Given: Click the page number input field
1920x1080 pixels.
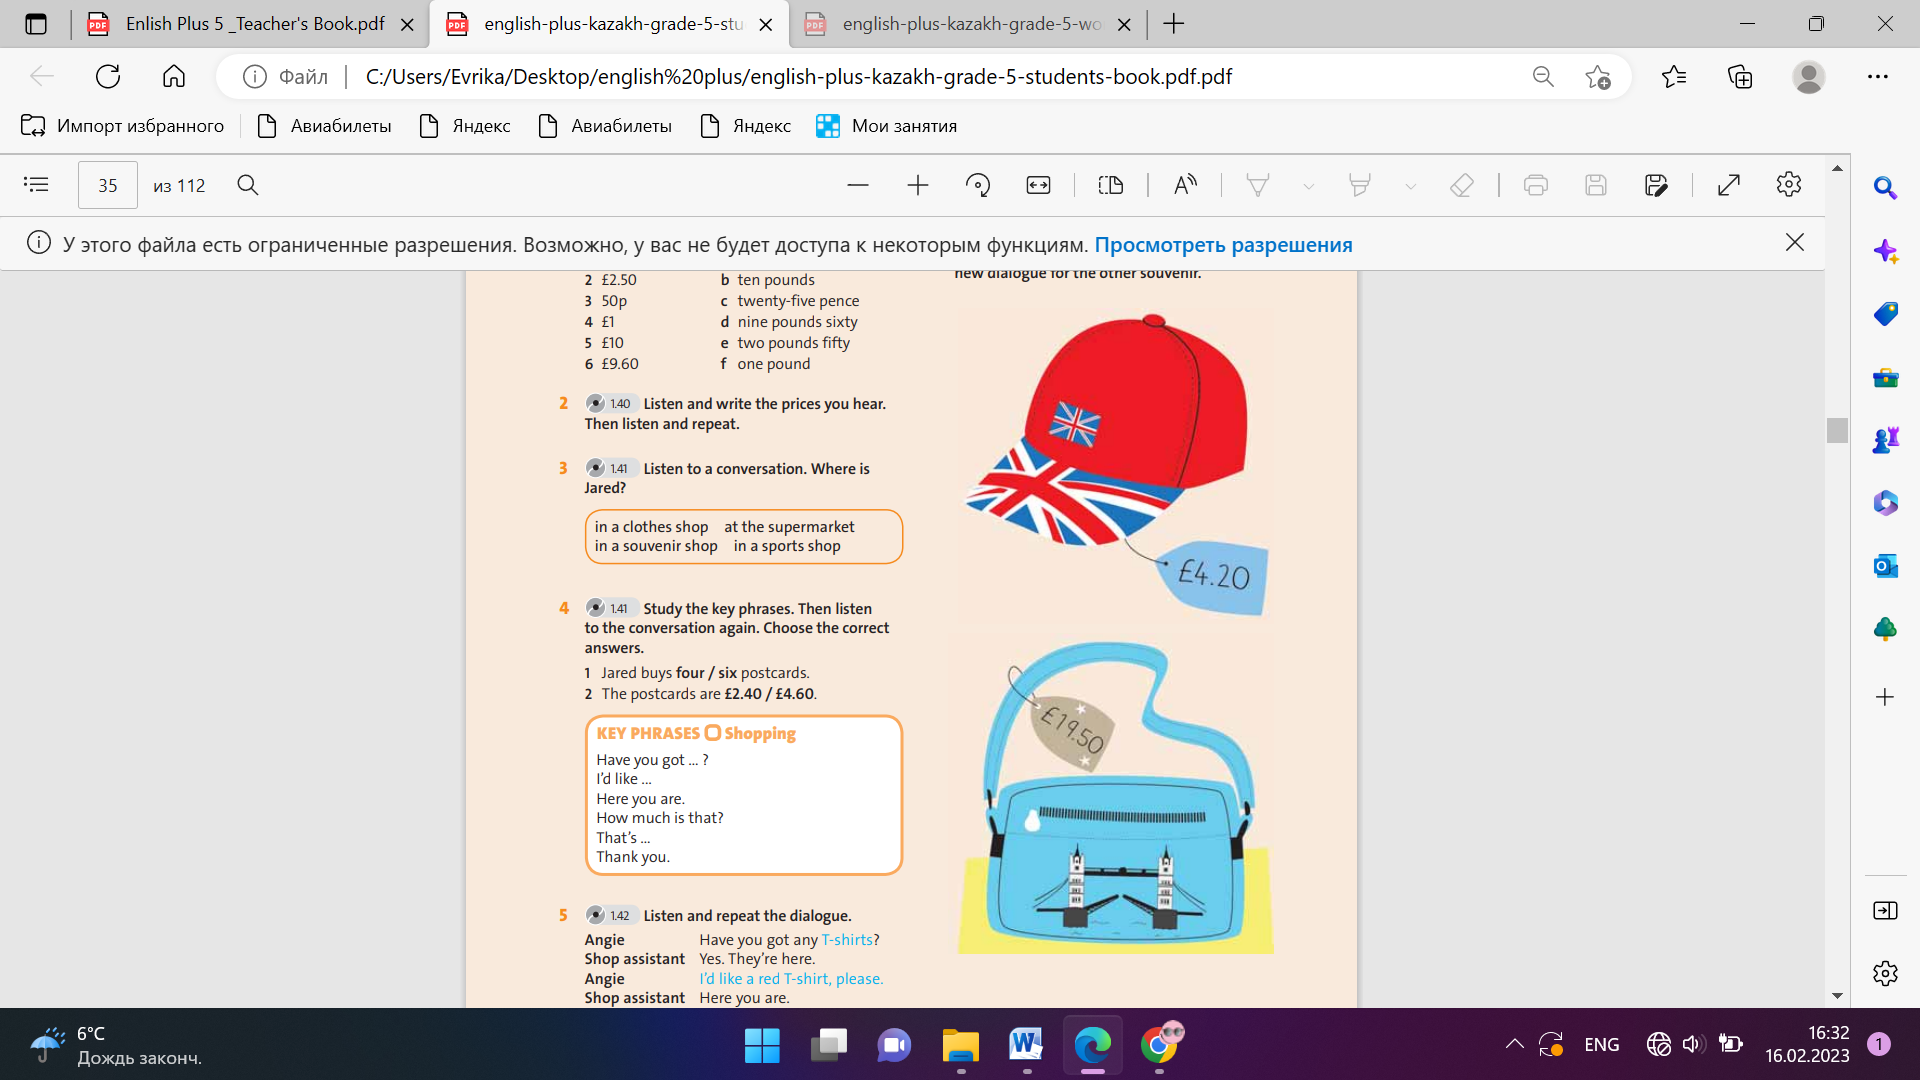Looking at the screenshot, I should tap(108, 185).
